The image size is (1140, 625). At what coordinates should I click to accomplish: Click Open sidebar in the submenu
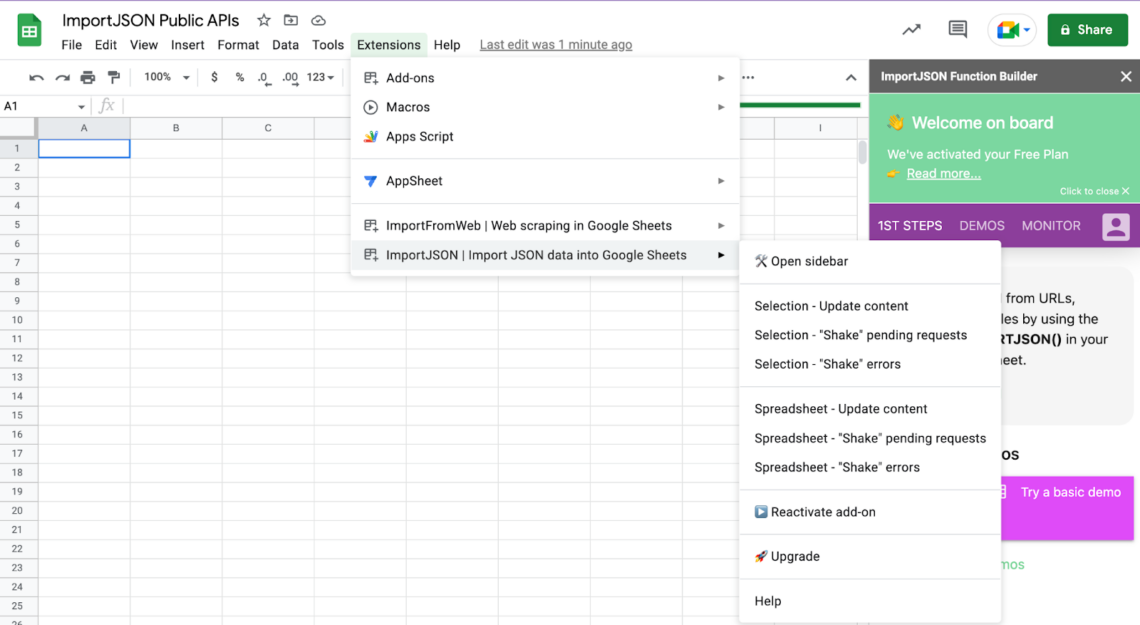pos(808,261)
